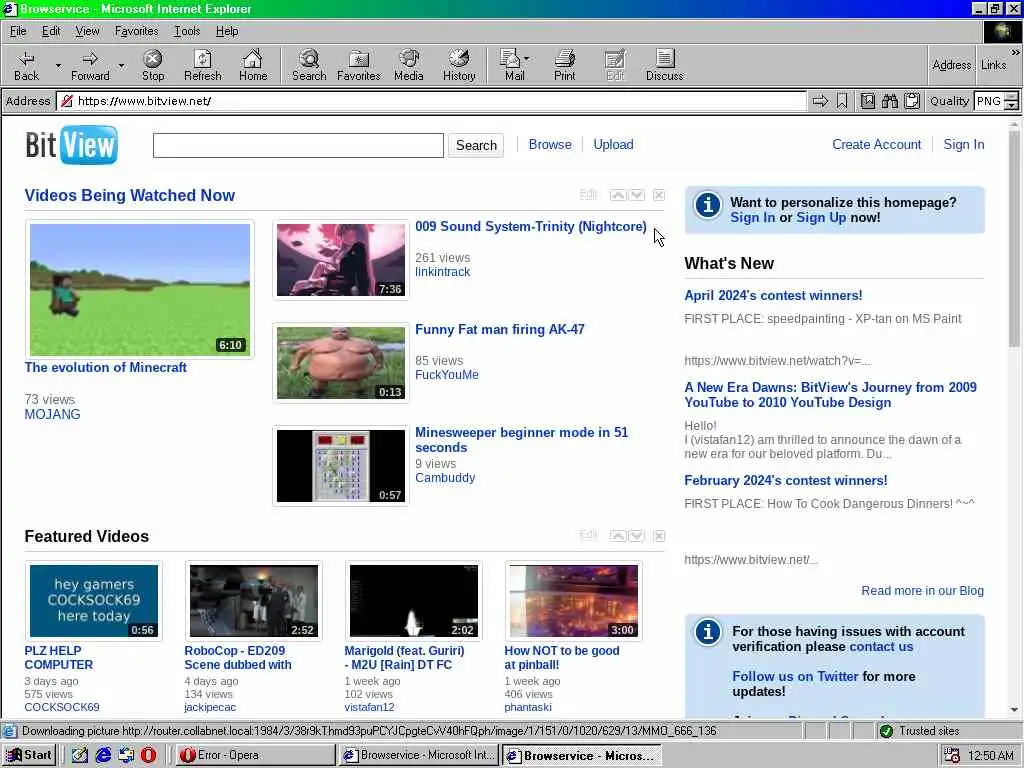Click inside the BitView search field
Screen dimensions: 1024x768
point(298,145)
